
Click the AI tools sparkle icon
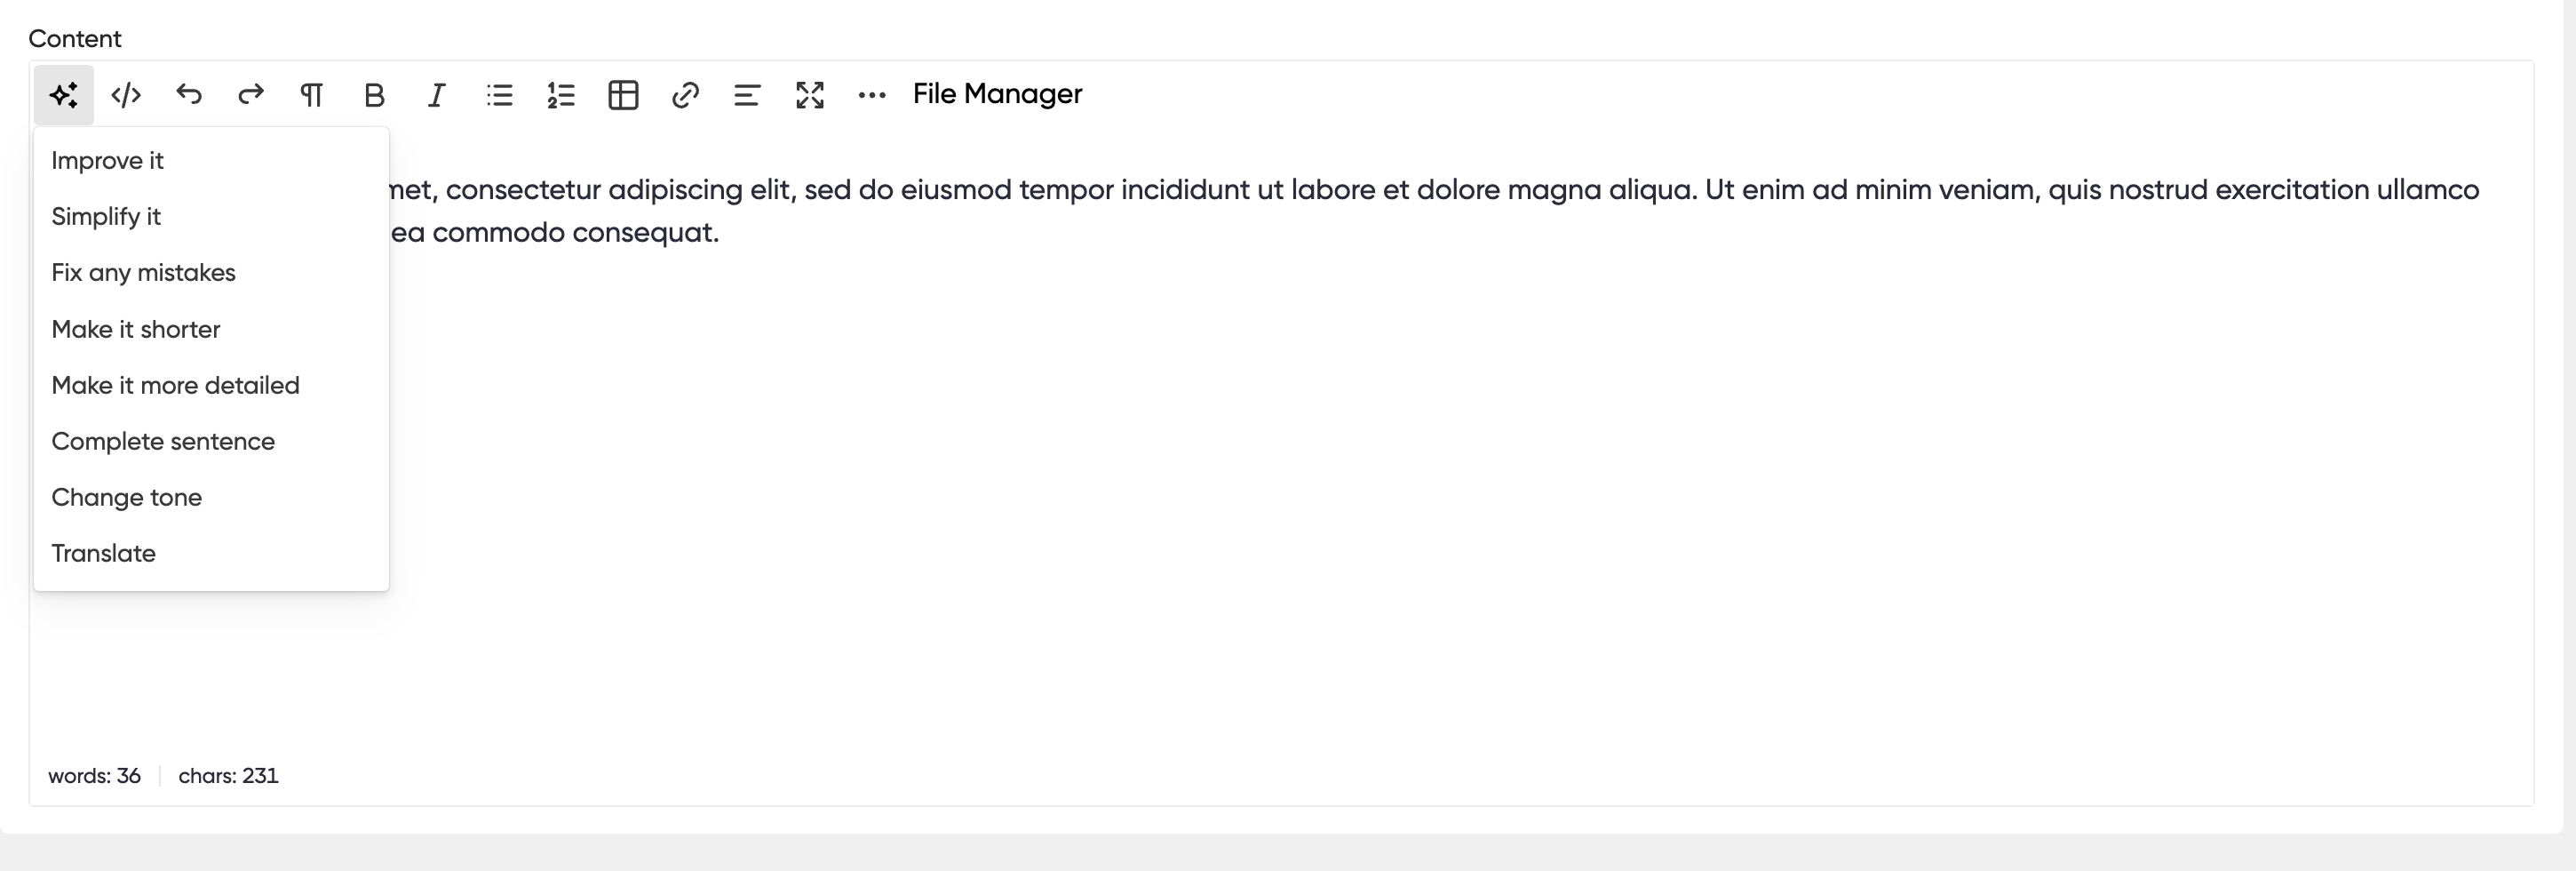[63, 95]
